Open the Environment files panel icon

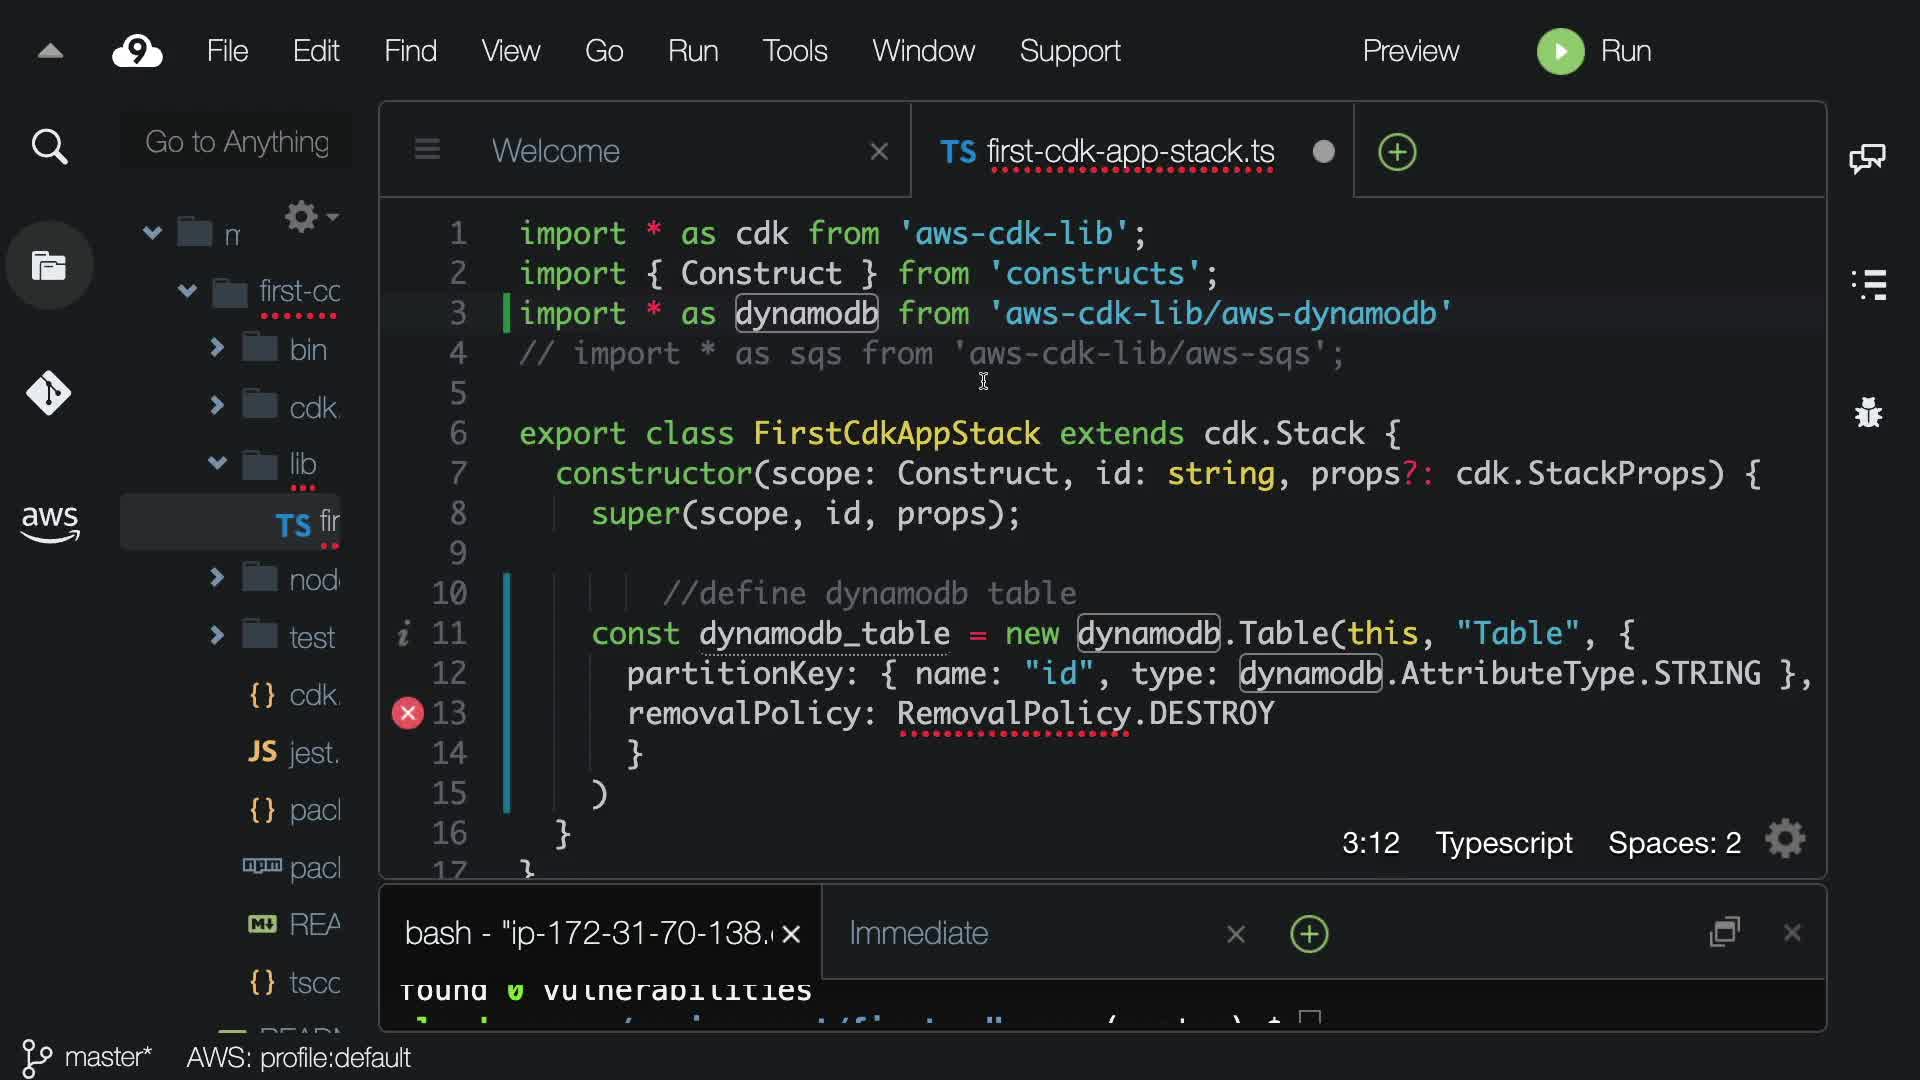(49, 266)
